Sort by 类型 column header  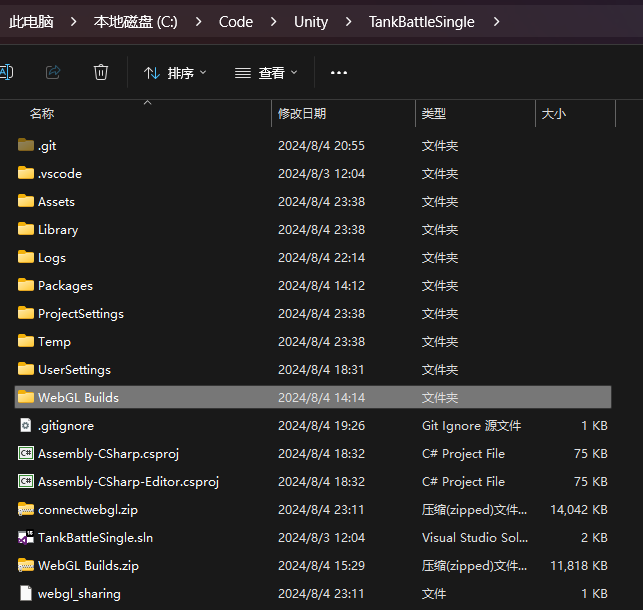pos(434,114)
